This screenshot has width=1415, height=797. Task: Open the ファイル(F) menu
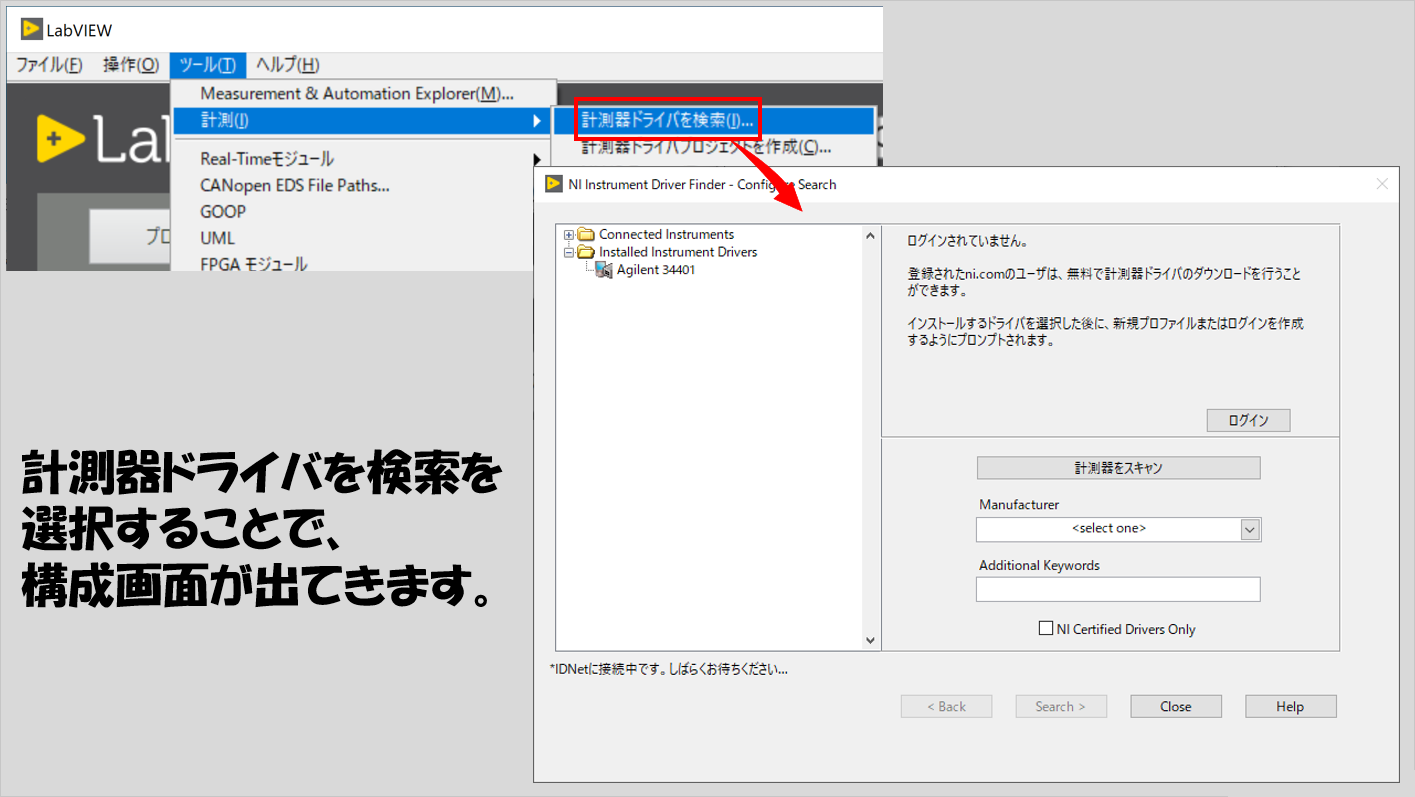pyautogui.click(x=49, y=65)
